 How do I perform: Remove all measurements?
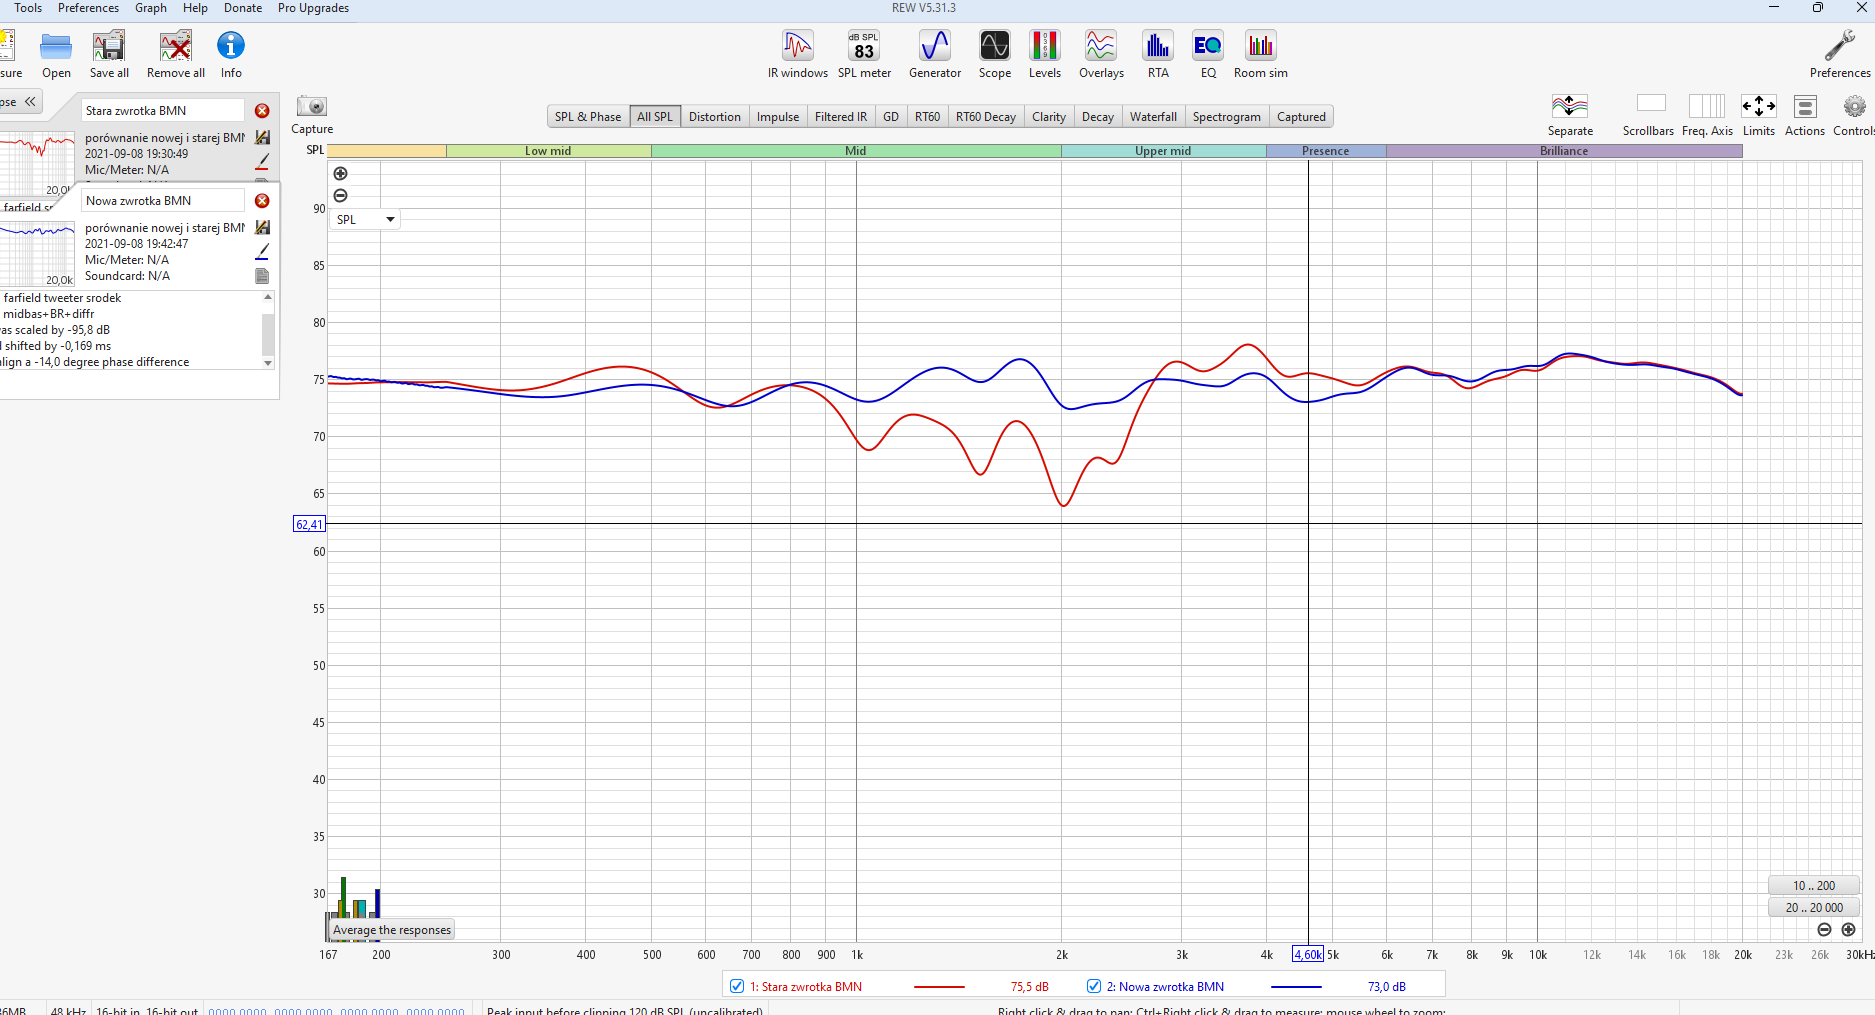(176, 54)
